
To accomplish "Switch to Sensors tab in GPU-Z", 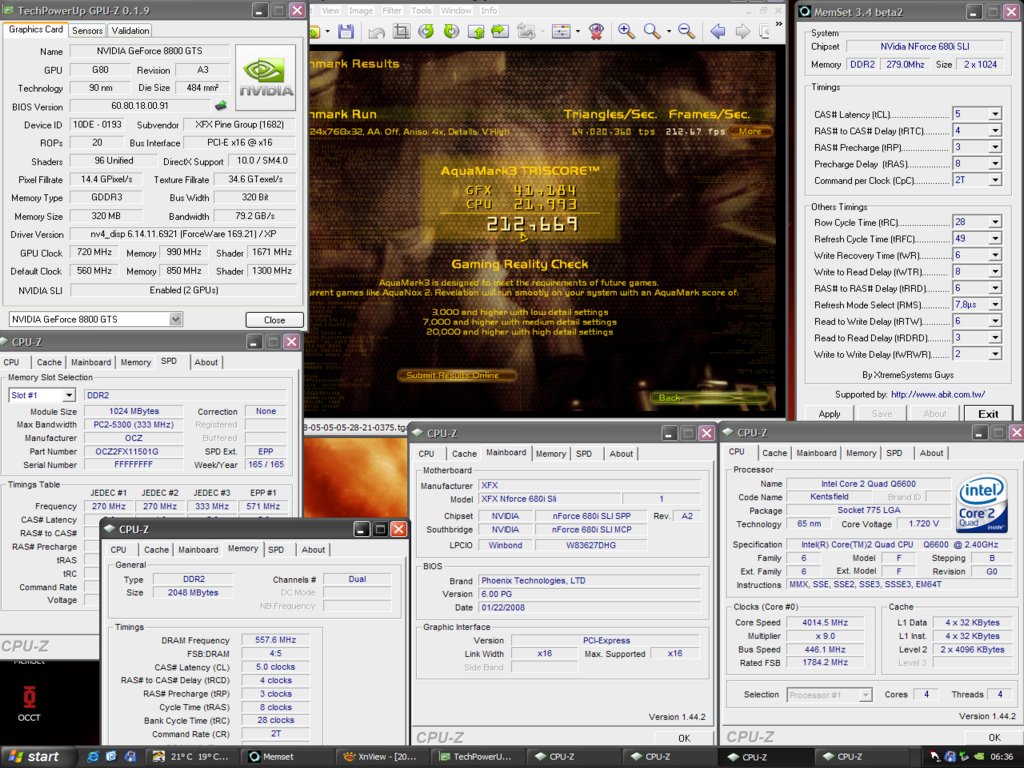I will pos(88,31).
